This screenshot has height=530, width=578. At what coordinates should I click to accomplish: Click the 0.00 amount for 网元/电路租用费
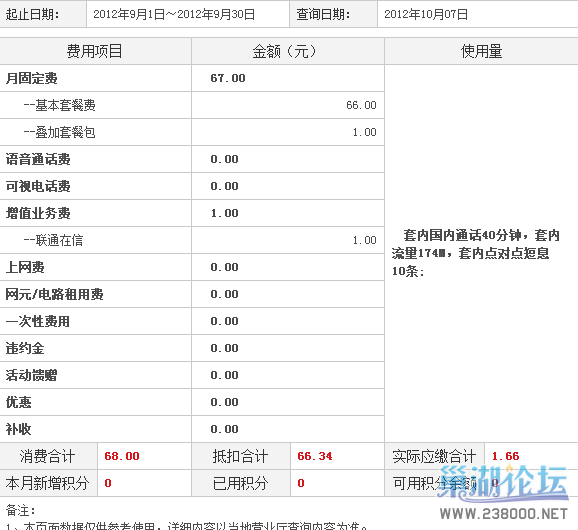coord(224,294)
